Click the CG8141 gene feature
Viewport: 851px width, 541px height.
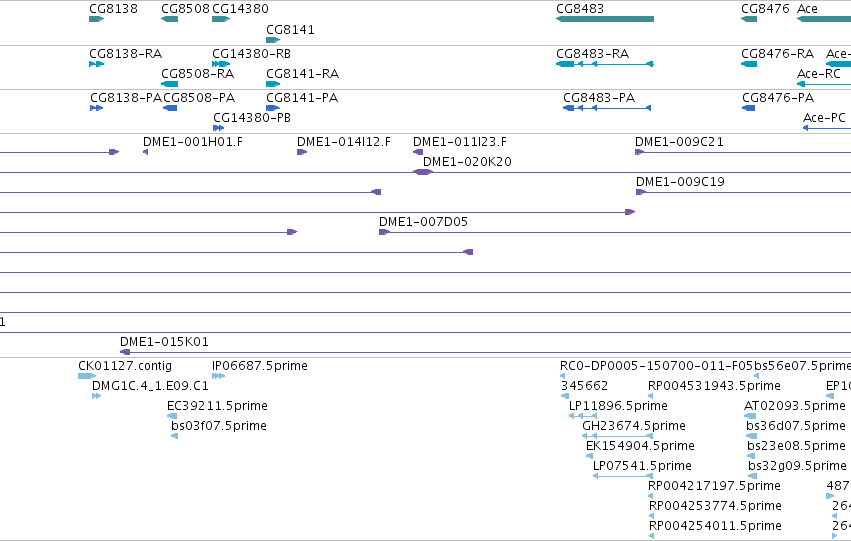[x=273, y=40]
